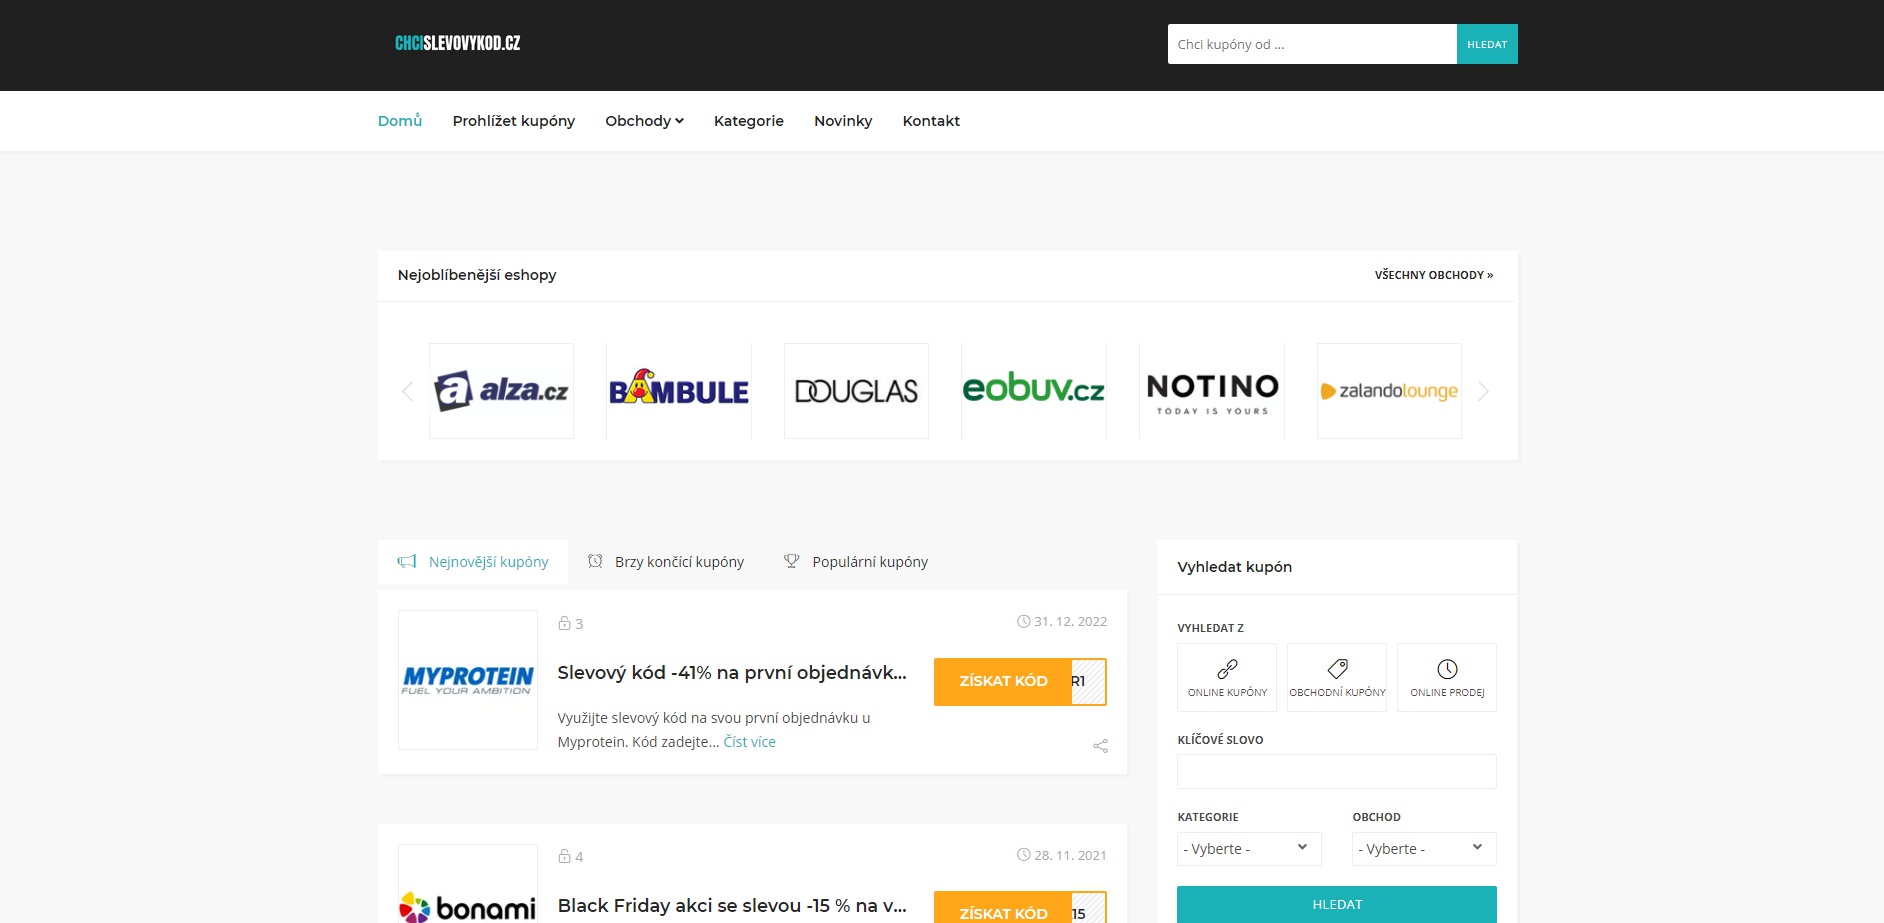
Task: Open the Obchod select dropdown in search panel
Action: coord(1424,849)
